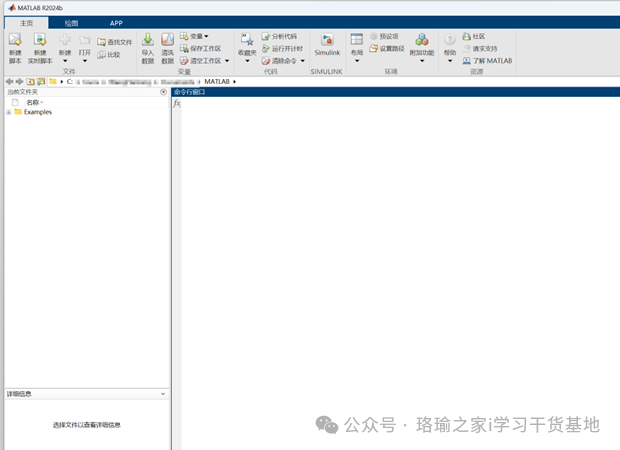Click 保存工作区 (Save Workspace)
620x450 pixels.
(x=200, y=48)
